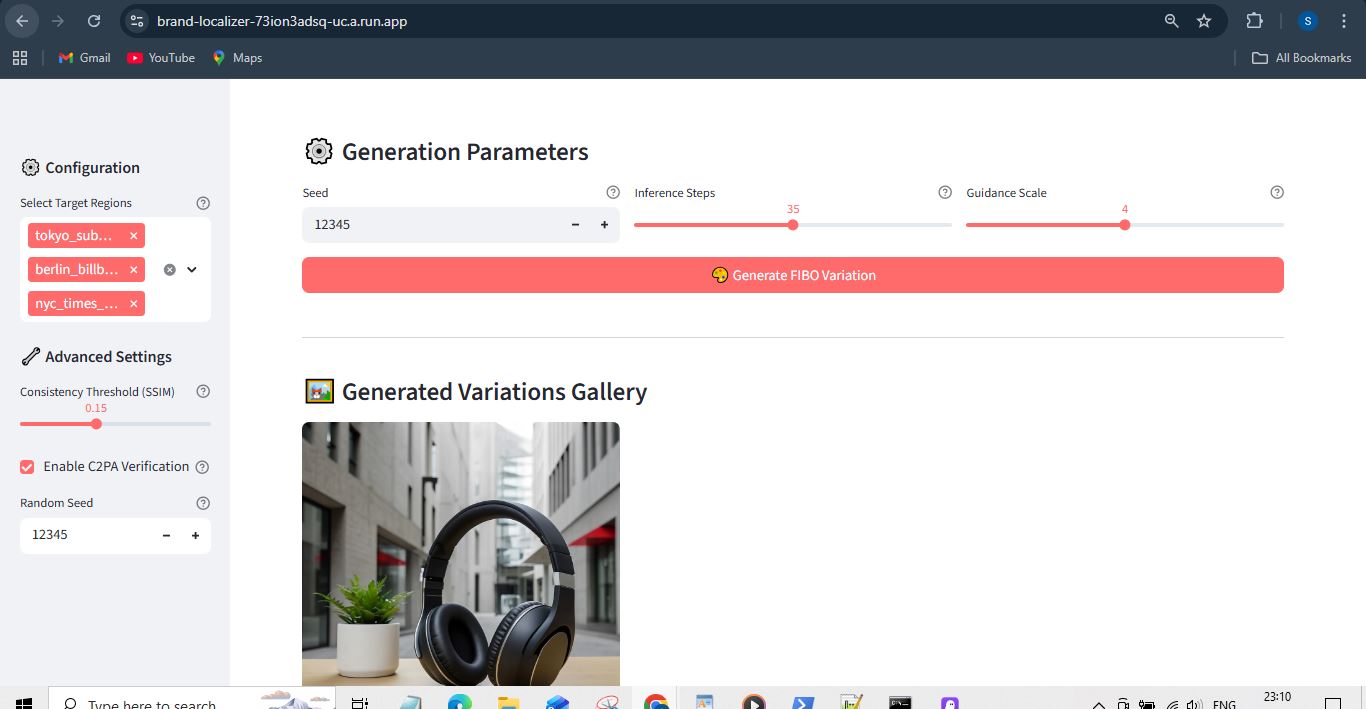Click the Generated Variations Gallery heading
1366x709 pixels.
pos(494,392)
